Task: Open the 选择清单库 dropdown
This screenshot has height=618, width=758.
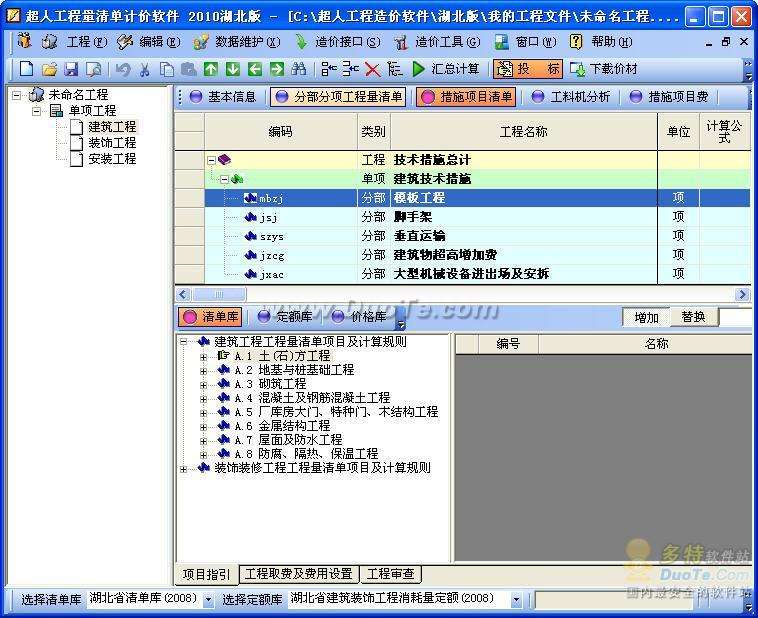Action: (208, 600)
